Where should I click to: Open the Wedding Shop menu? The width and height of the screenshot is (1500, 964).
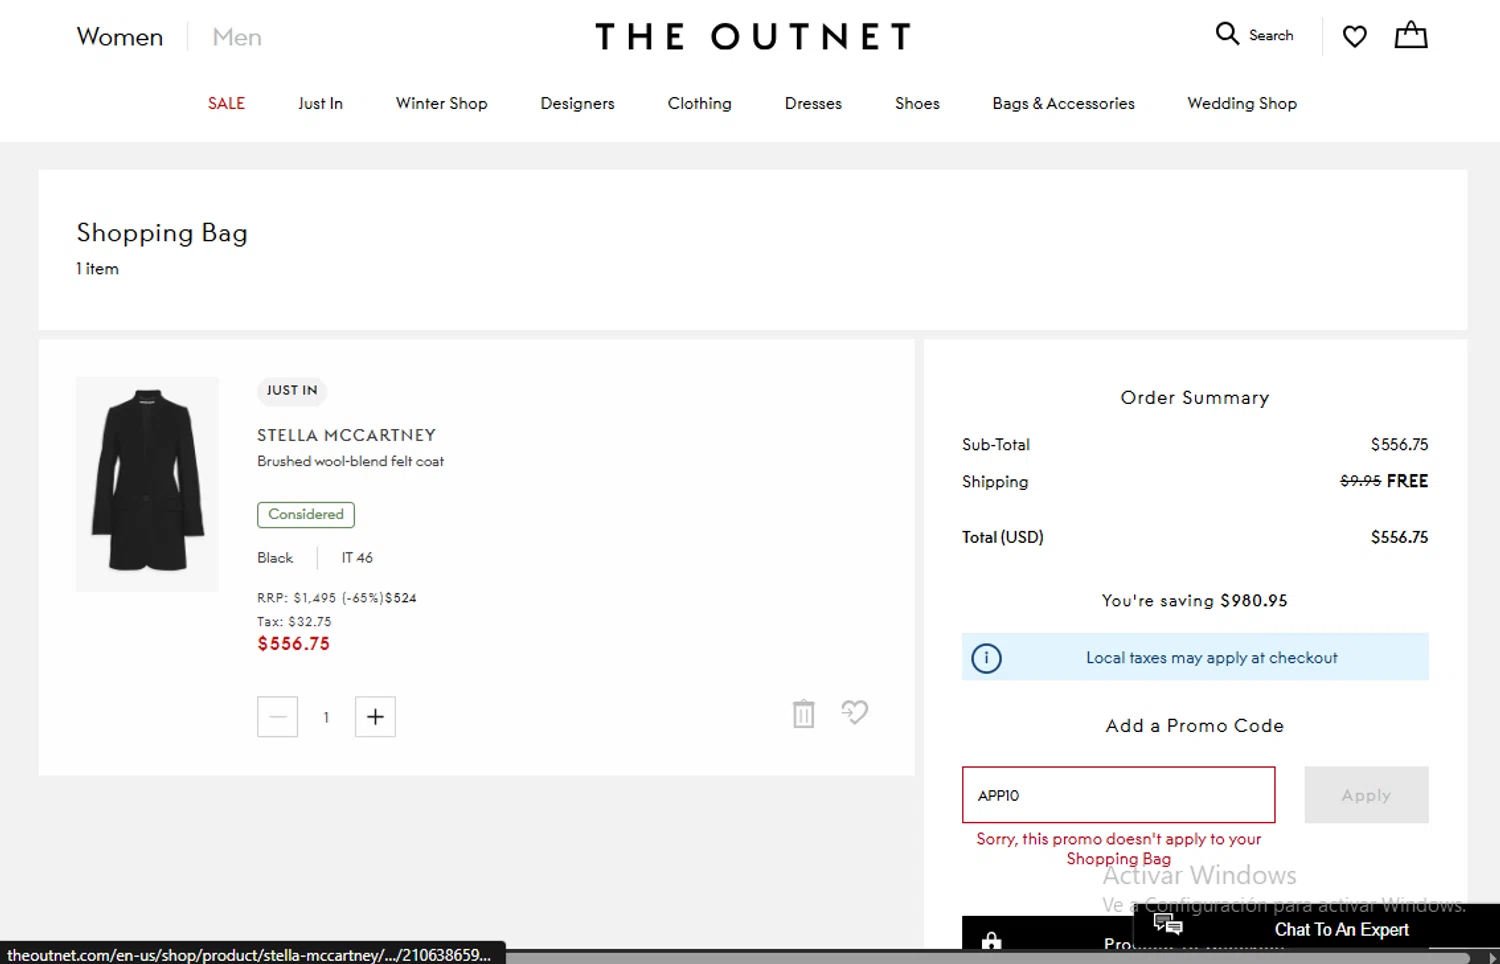[x=1242, y=103]
